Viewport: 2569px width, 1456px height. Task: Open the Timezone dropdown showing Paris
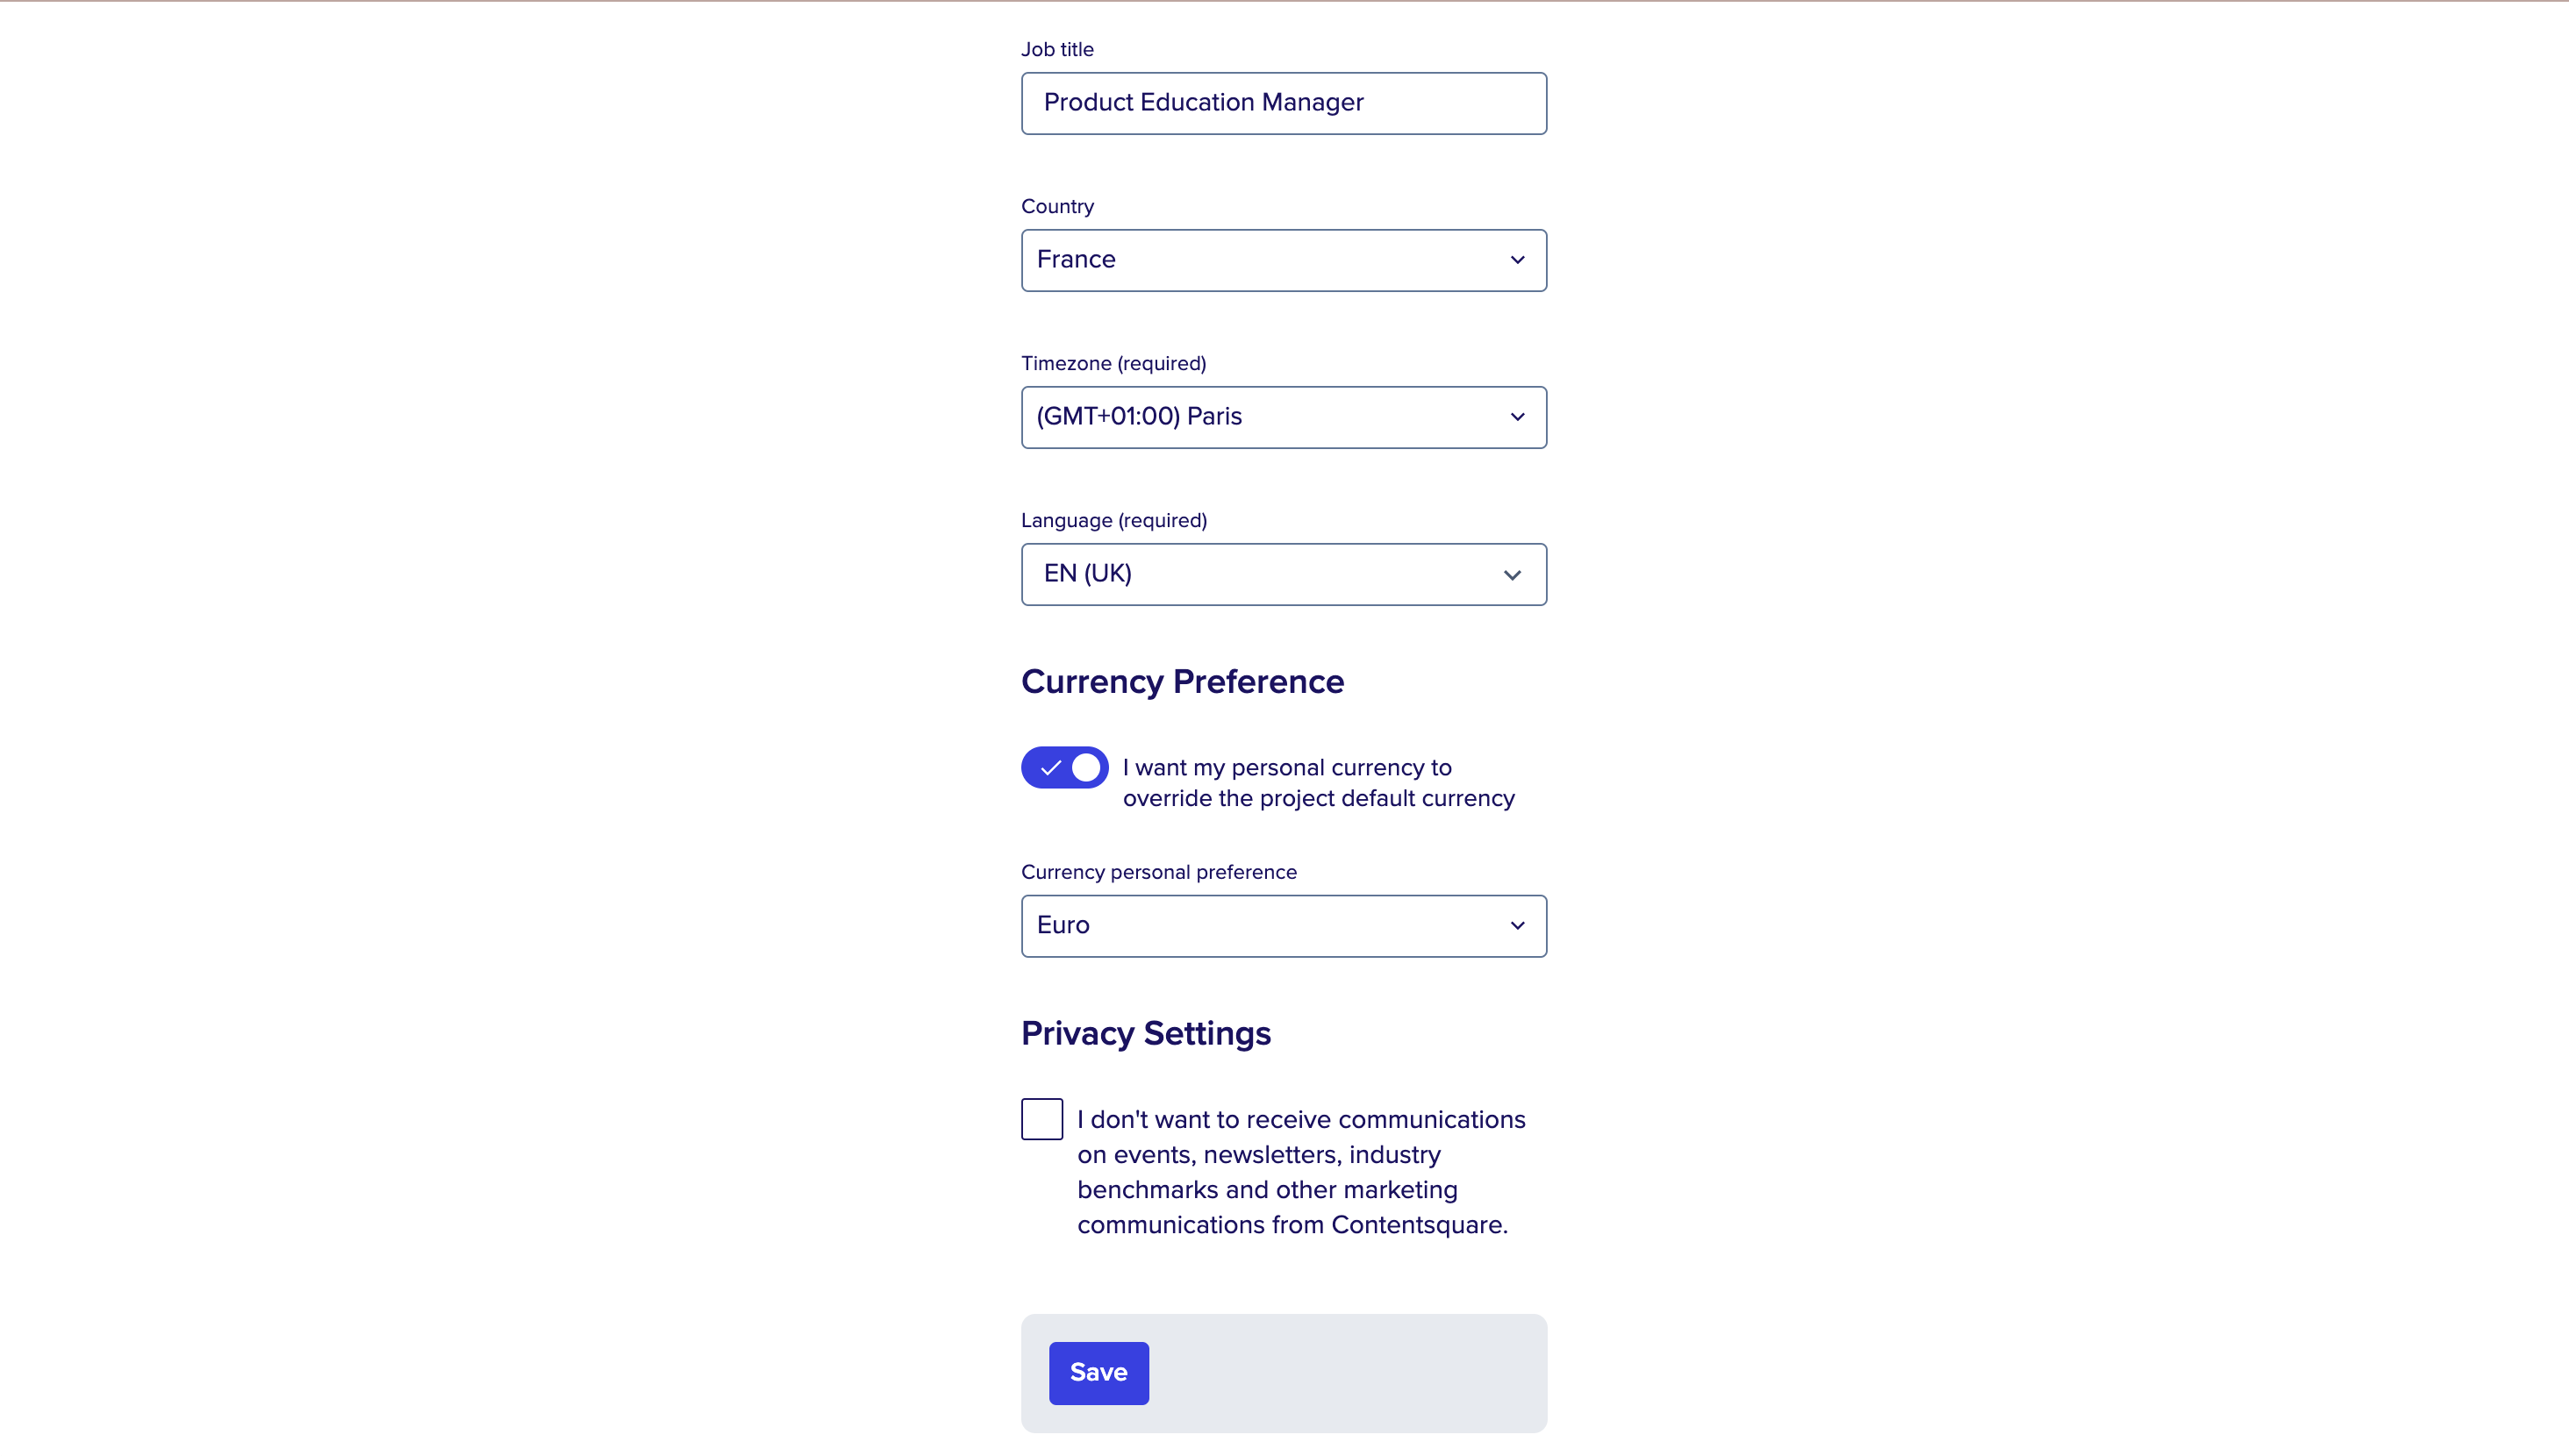pos(1283,417)
